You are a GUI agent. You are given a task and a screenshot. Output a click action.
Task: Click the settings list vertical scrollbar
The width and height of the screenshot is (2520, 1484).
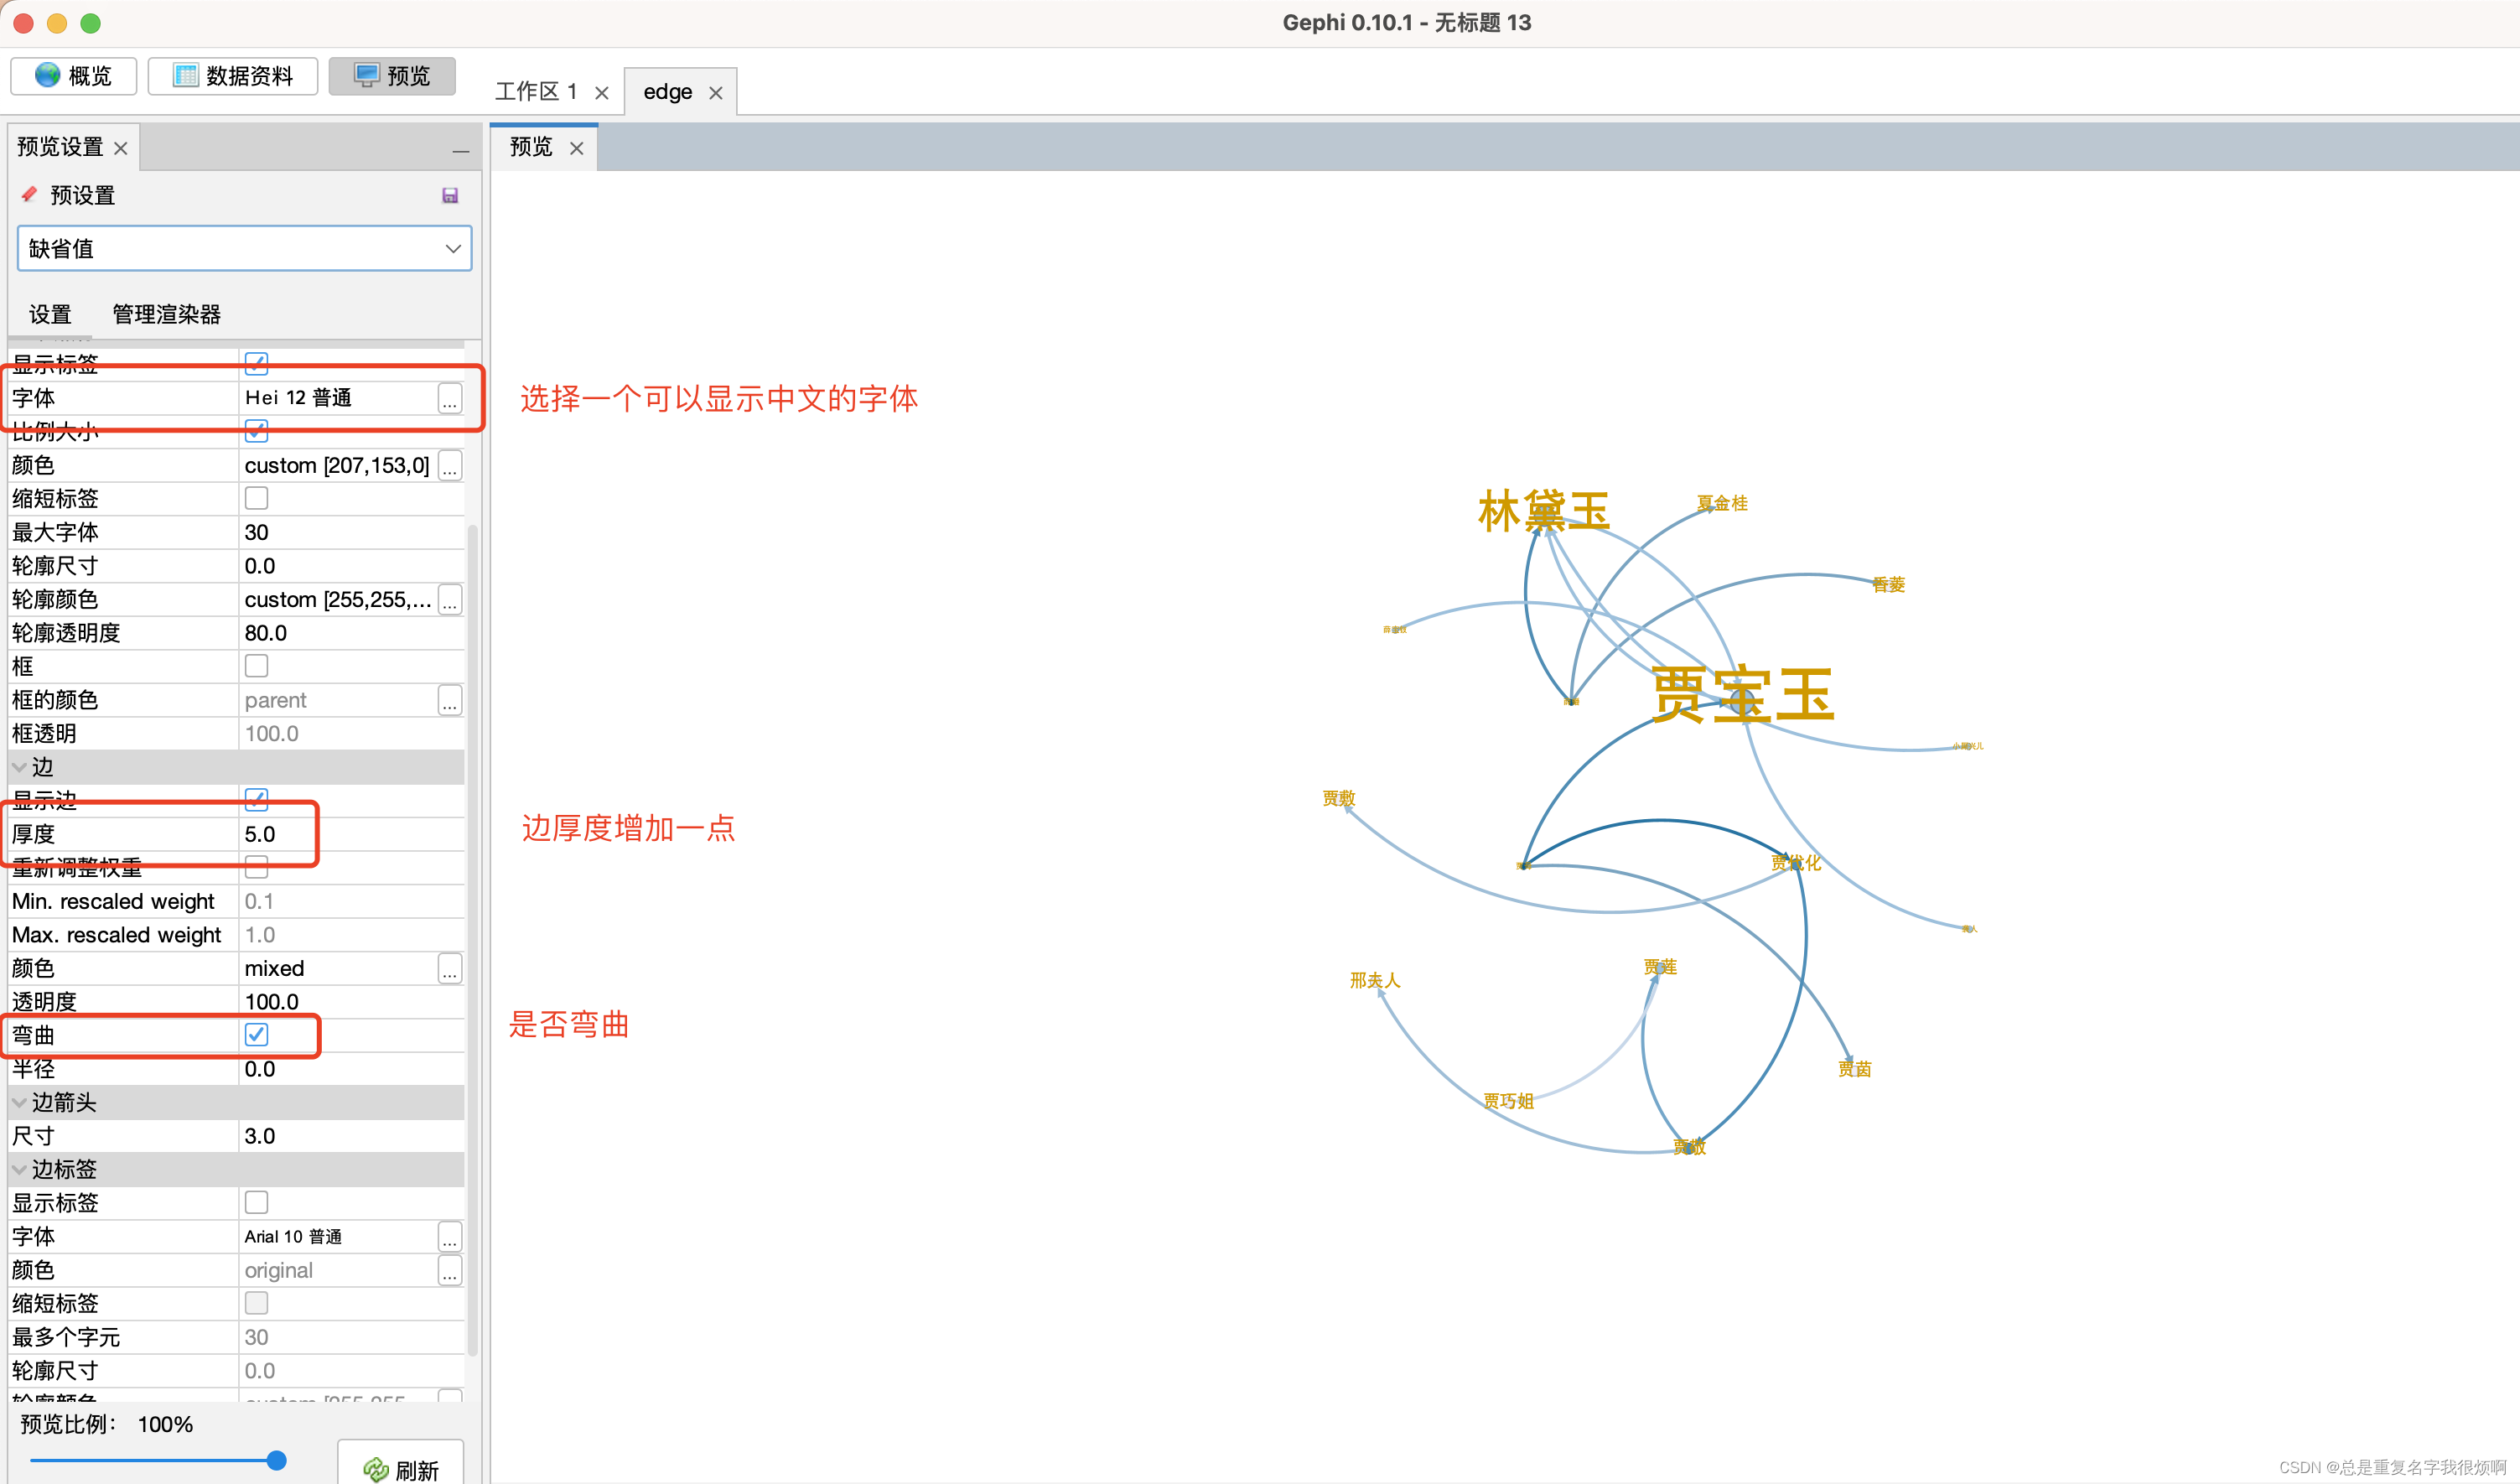click(473, 940)
